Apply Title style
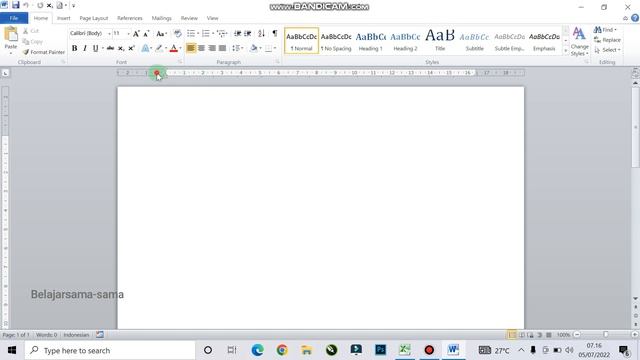This screenshot has height=360, width=640. [x=440, y=41]
